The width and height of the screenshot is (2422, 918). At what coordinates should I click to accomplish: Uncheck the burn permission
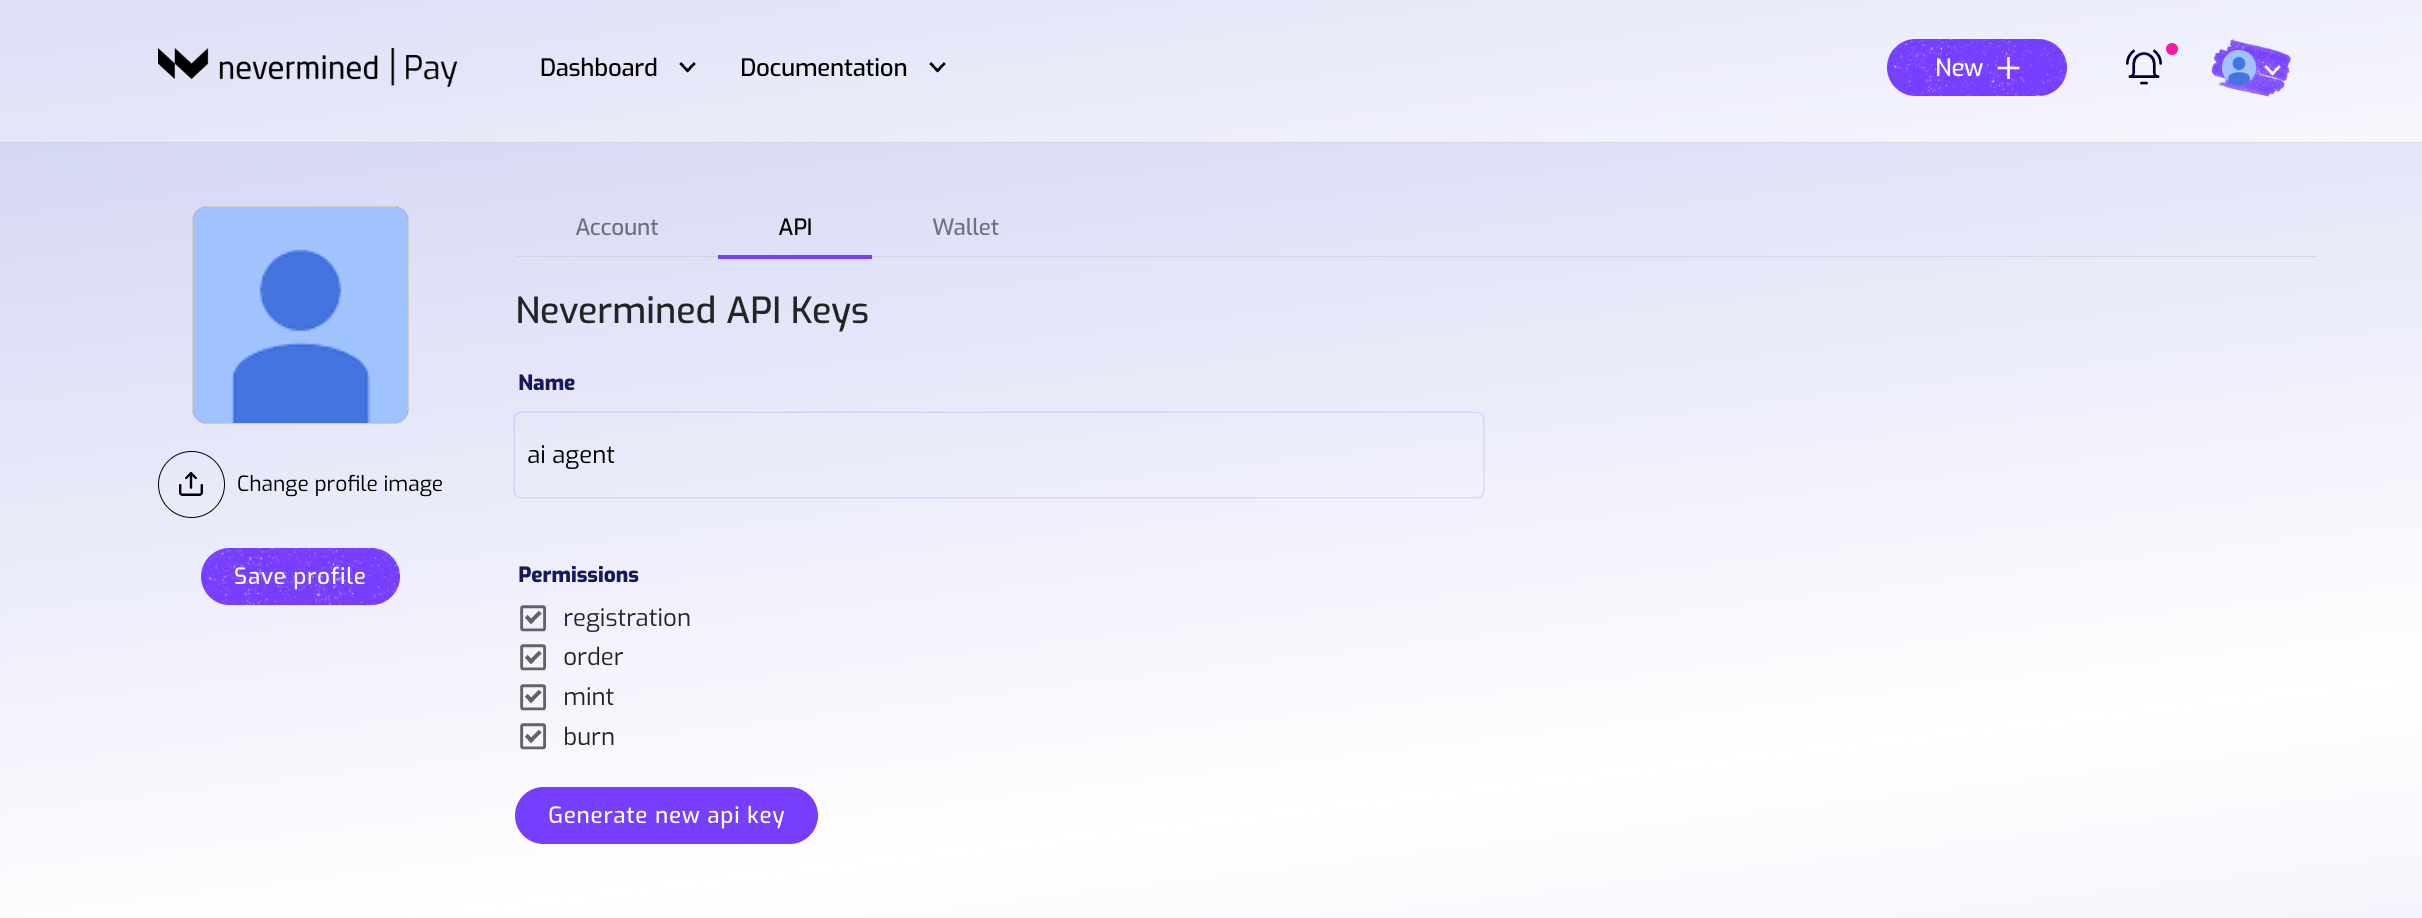point(533,736)
